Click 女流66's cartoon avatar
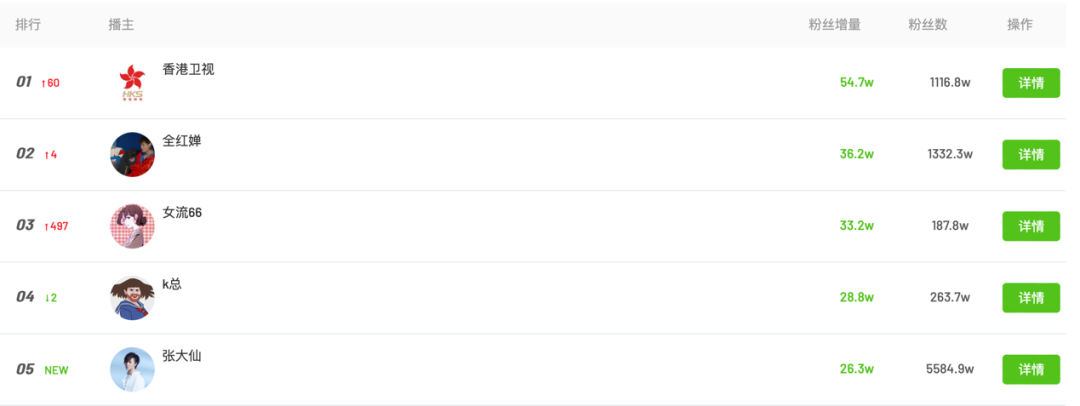This screenshot has height=406, width=1080. point(132,226)
